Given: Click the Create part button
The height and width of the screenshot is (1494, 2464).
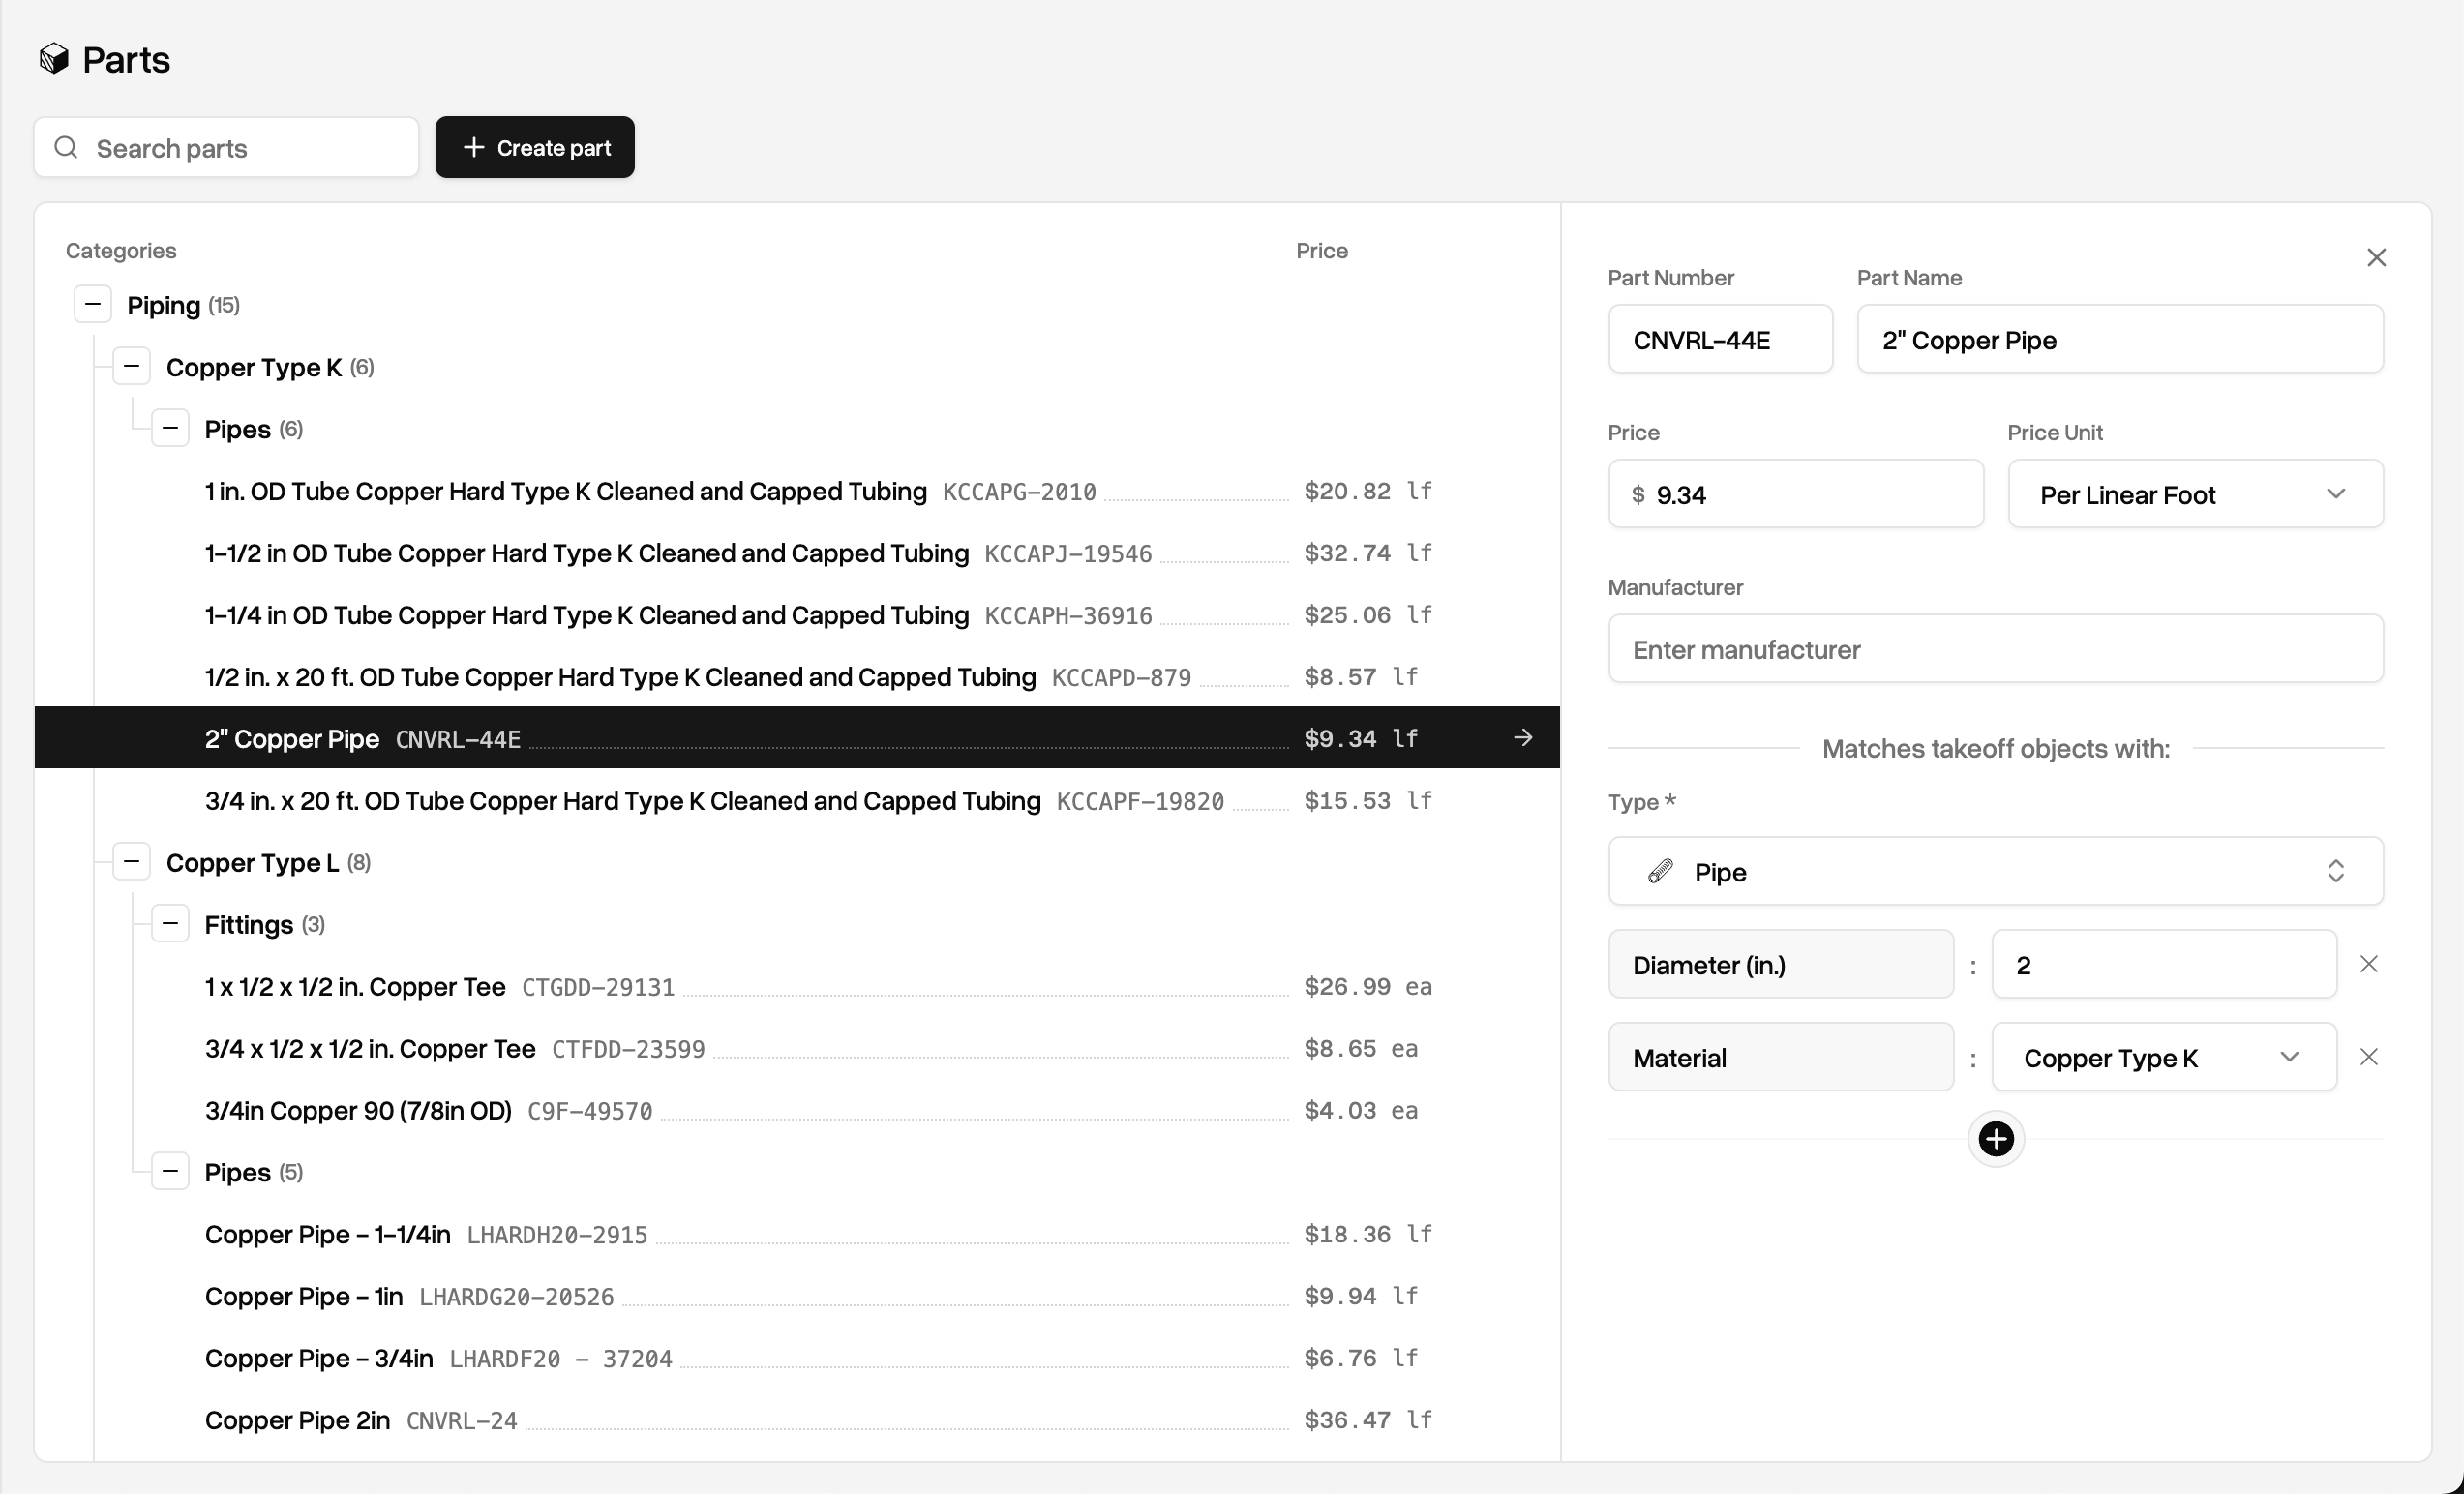Looking at the screenshot, I should [534, 147].
